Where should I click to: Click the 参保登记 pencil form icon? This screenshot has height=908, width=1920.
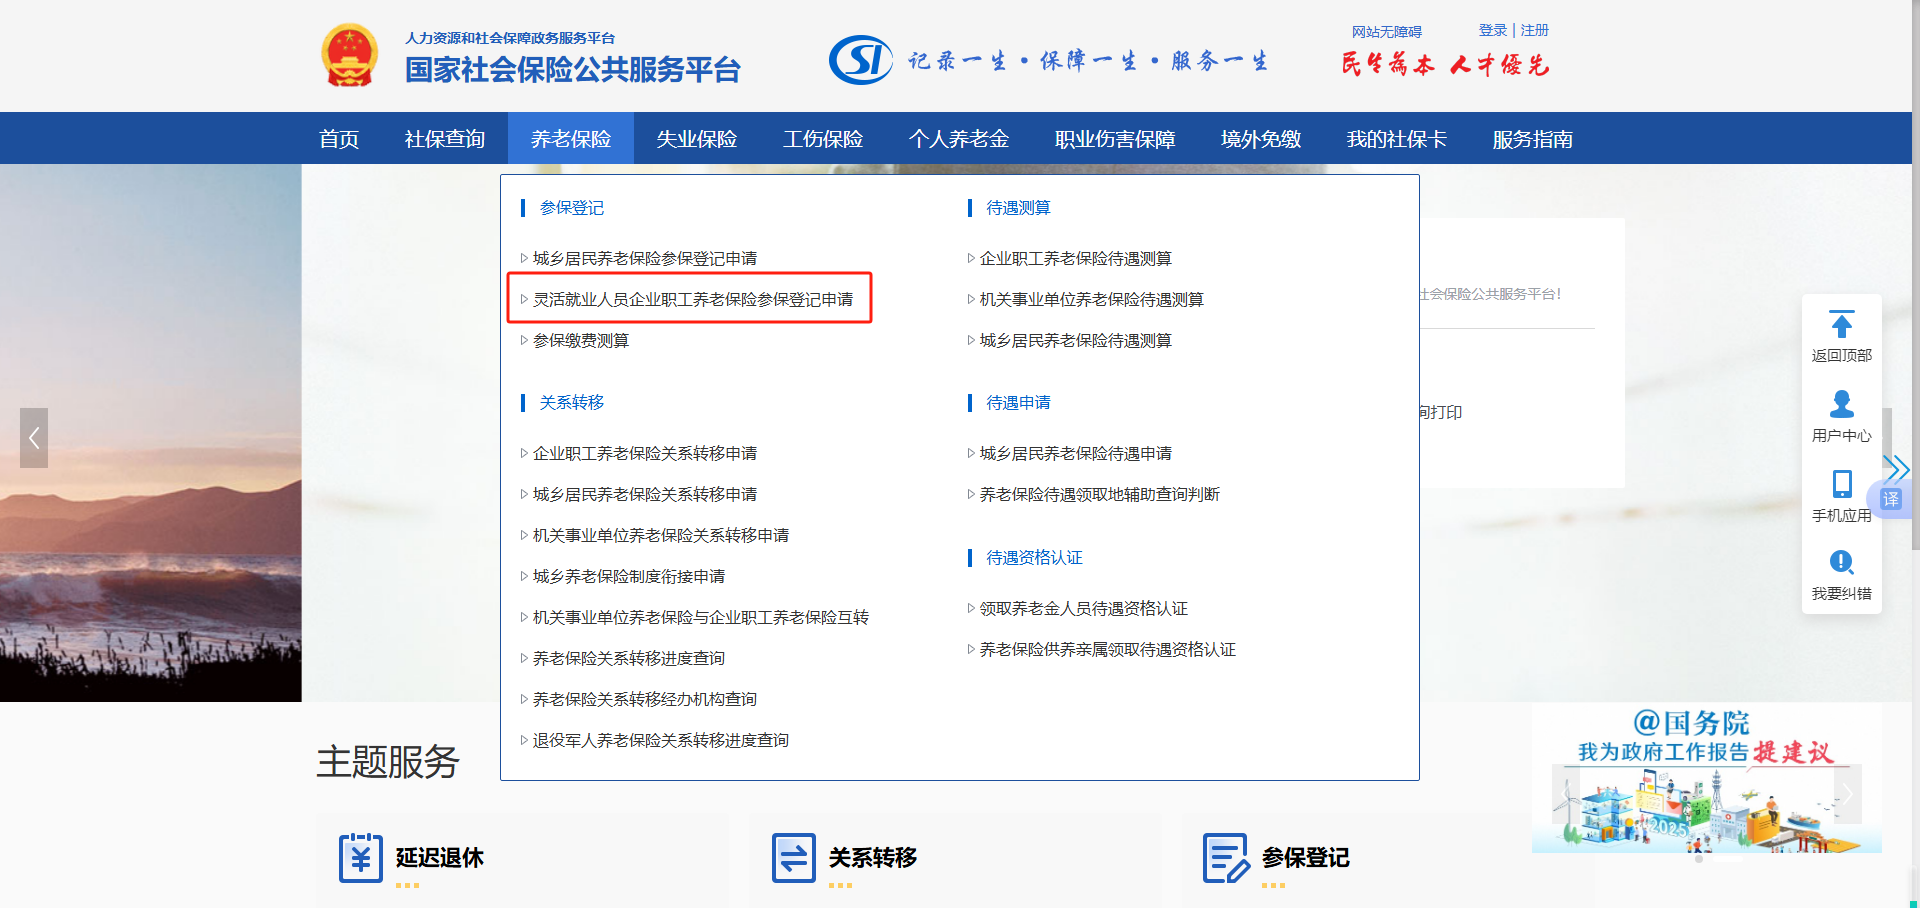click(1225, 858)
